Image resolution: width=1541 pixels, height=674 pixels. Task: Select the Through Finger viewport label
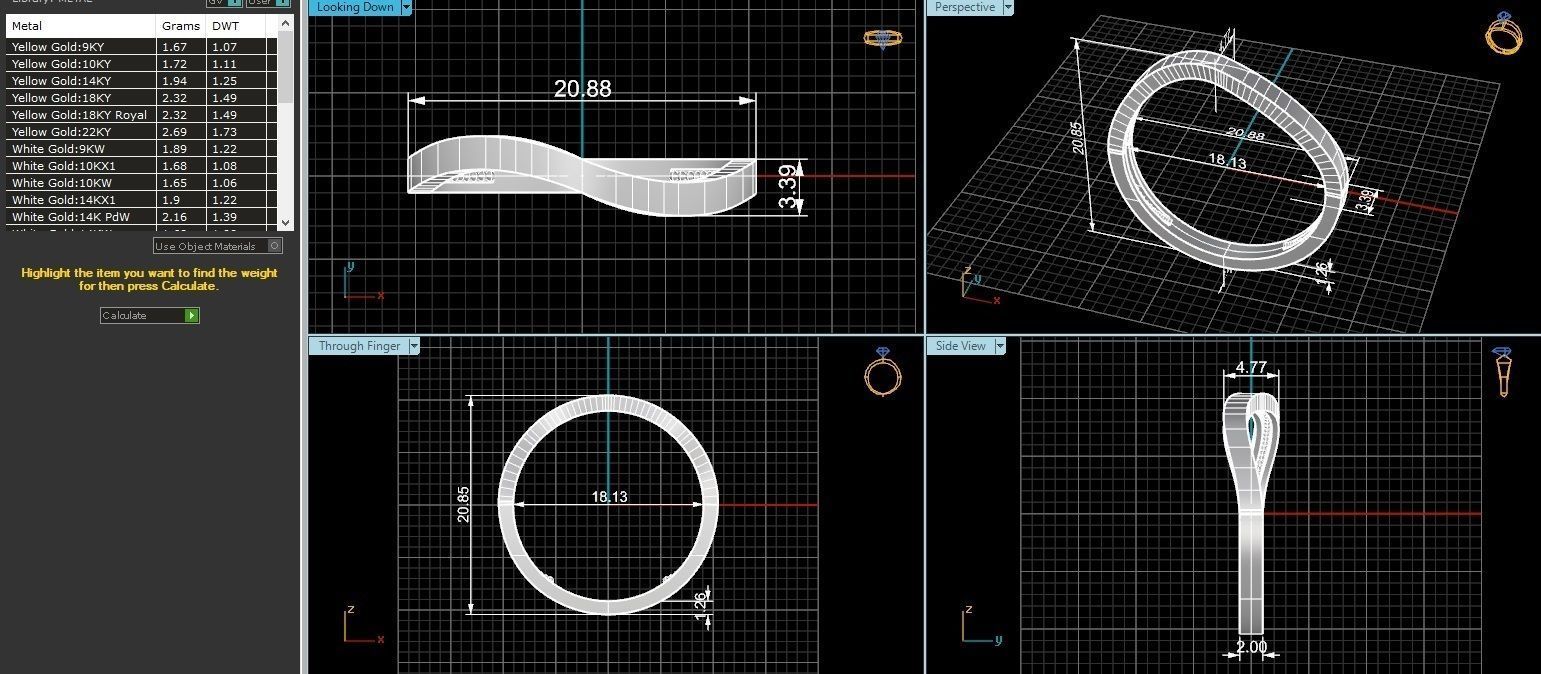[x=359, y=346]
